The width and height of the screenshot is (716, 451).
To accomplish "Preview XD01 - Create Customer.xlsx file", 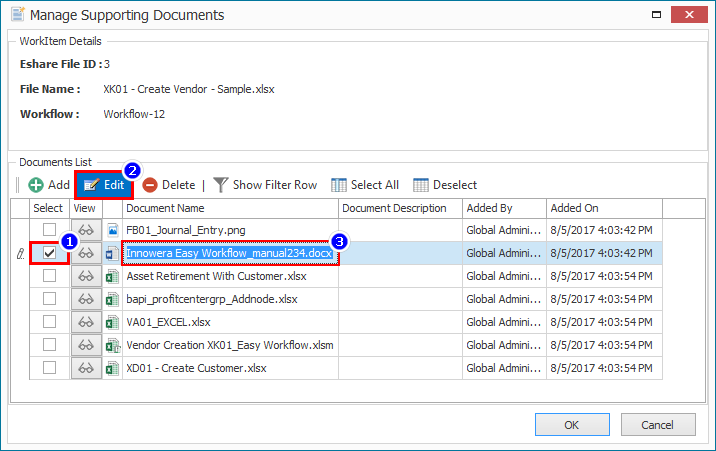I will pyautogui.click(x=86, y=368).
